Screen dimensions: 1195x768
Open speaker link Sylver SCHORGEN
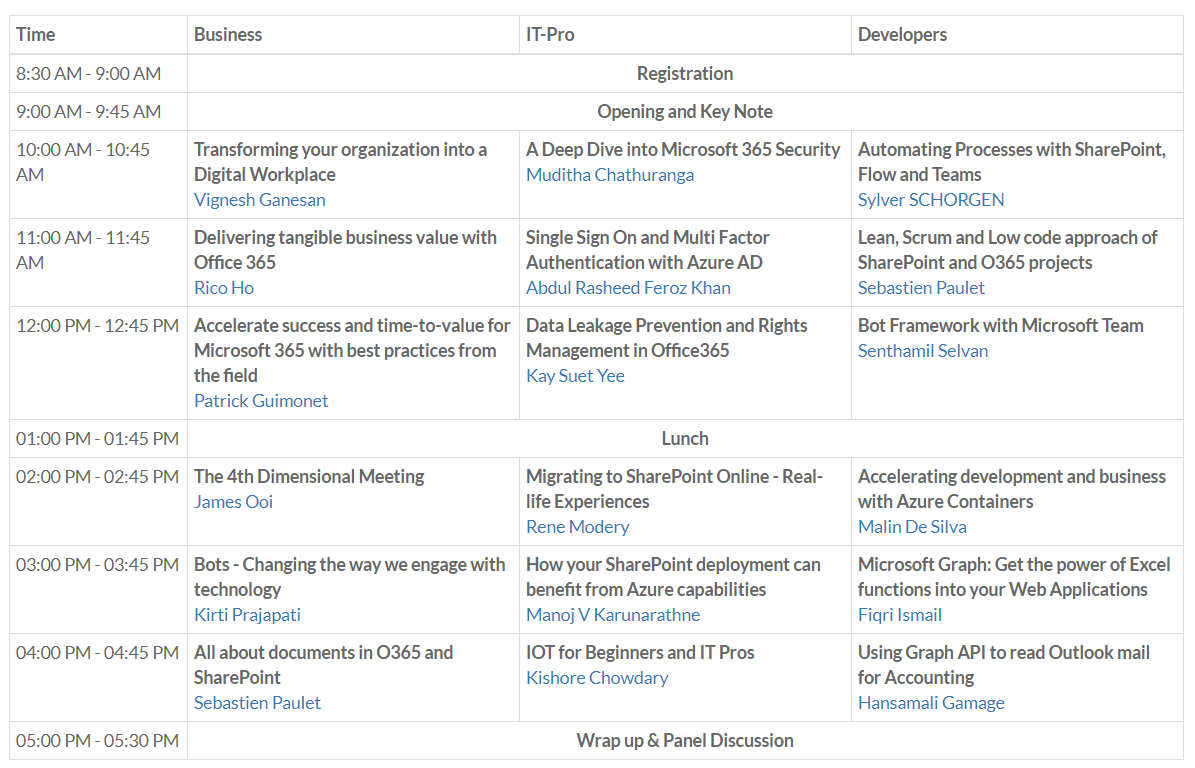tap(931, 200)
